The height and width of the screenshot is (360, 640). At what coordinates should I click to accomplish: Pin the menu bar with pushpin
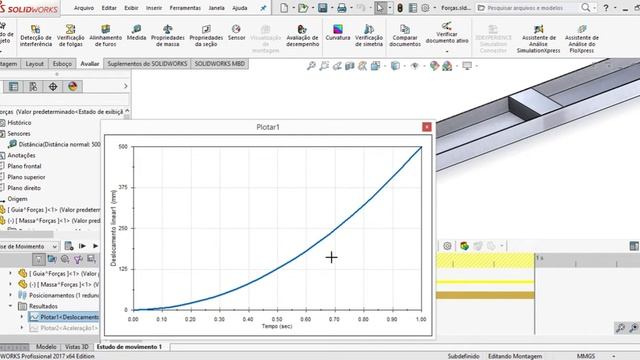coord(263,8)
